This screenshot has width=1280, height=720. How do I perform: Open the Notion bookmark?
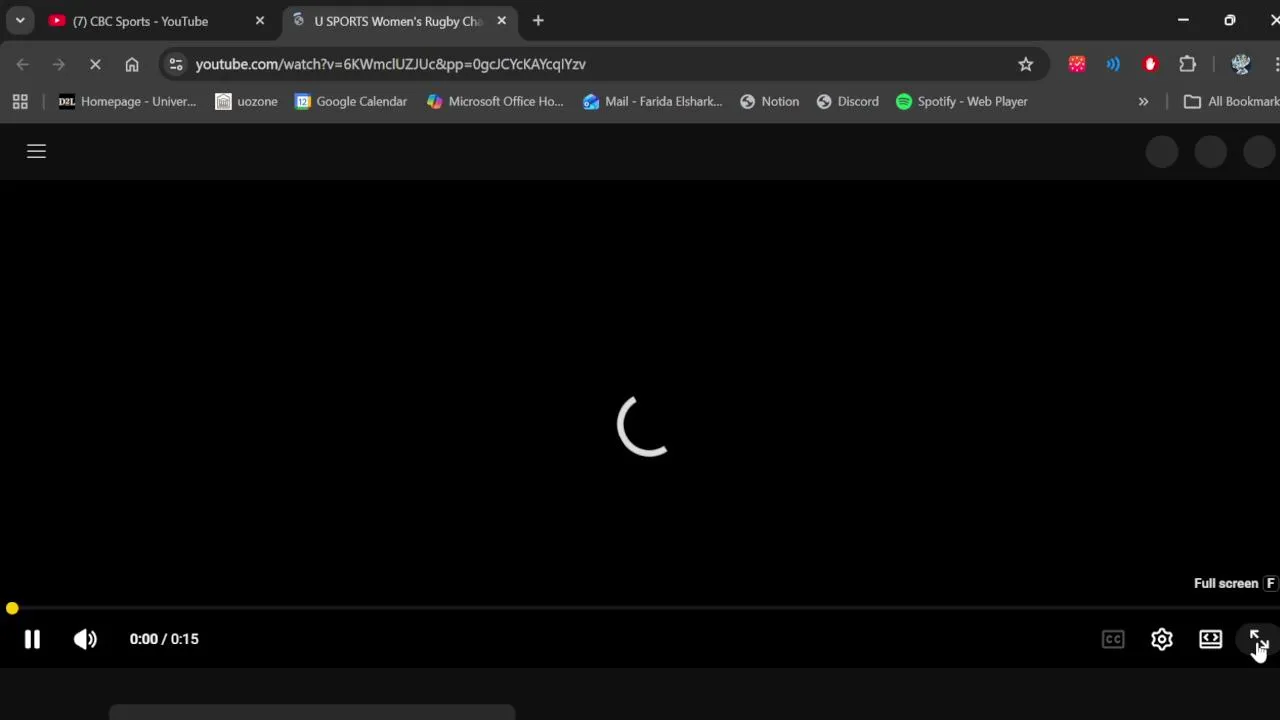[x=769, y=101]
